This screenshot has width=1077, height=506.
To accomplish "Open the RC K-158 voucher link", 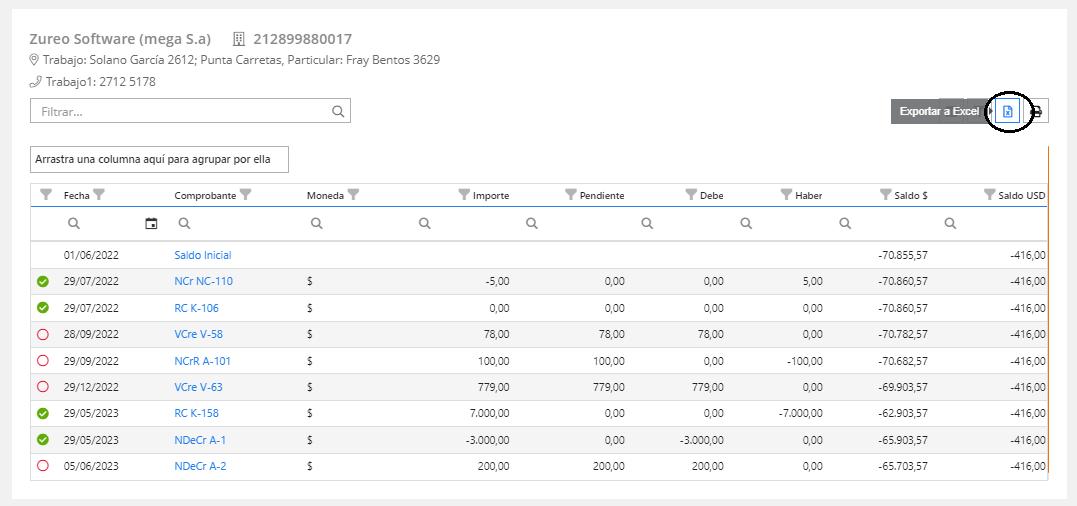I will pyautogui.click(x=196, y=413).
